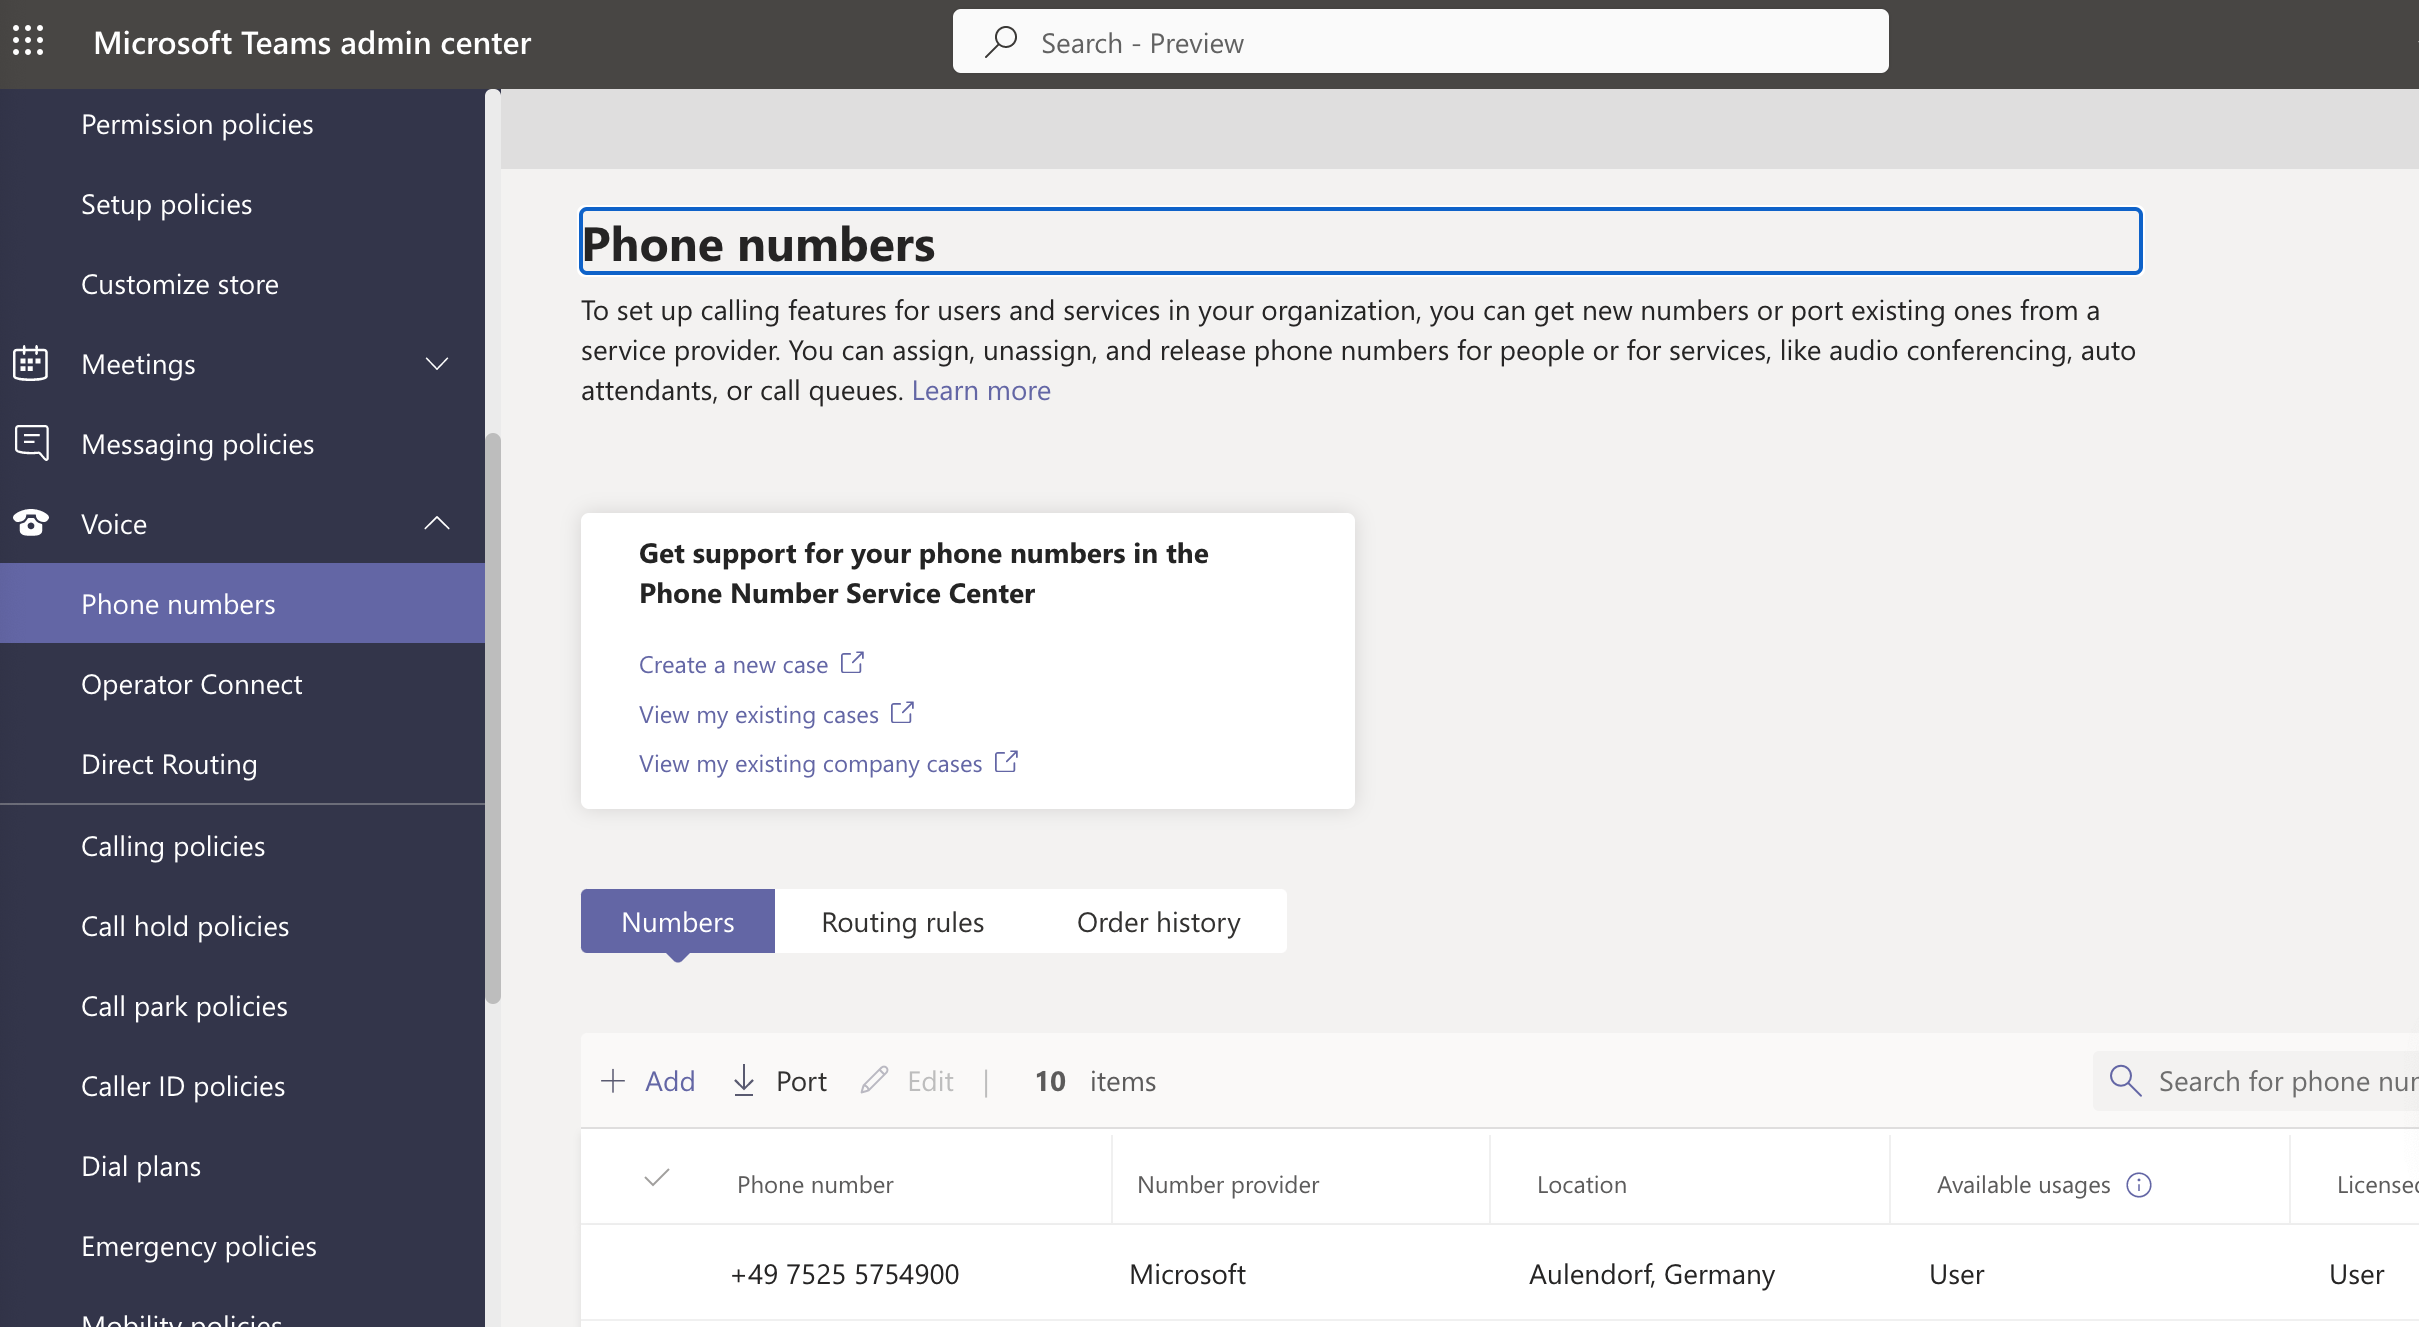Open the Learn more link

[980, 390]
